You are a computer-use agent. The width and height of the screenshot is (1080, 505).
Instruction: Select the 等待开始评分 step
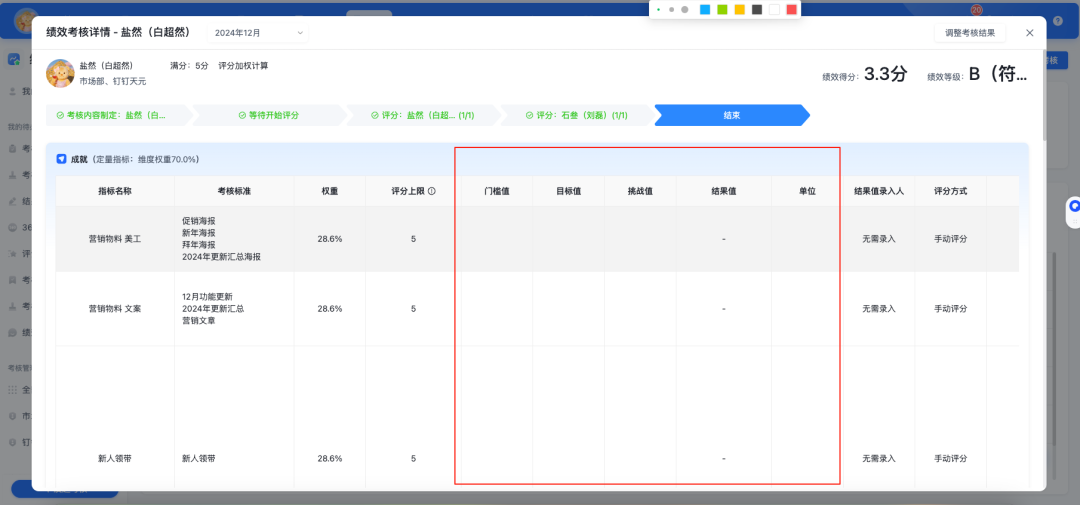(268, 115)
